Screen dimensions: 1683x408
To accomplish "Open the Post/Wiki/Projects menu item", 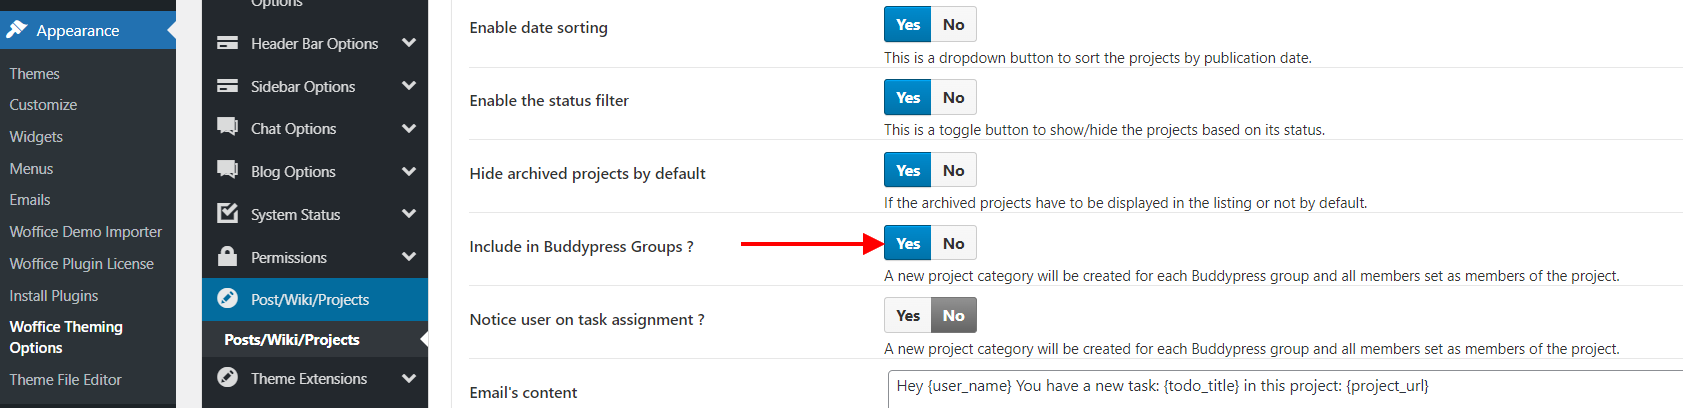I will pyautogui.click(x=310, y=299).
